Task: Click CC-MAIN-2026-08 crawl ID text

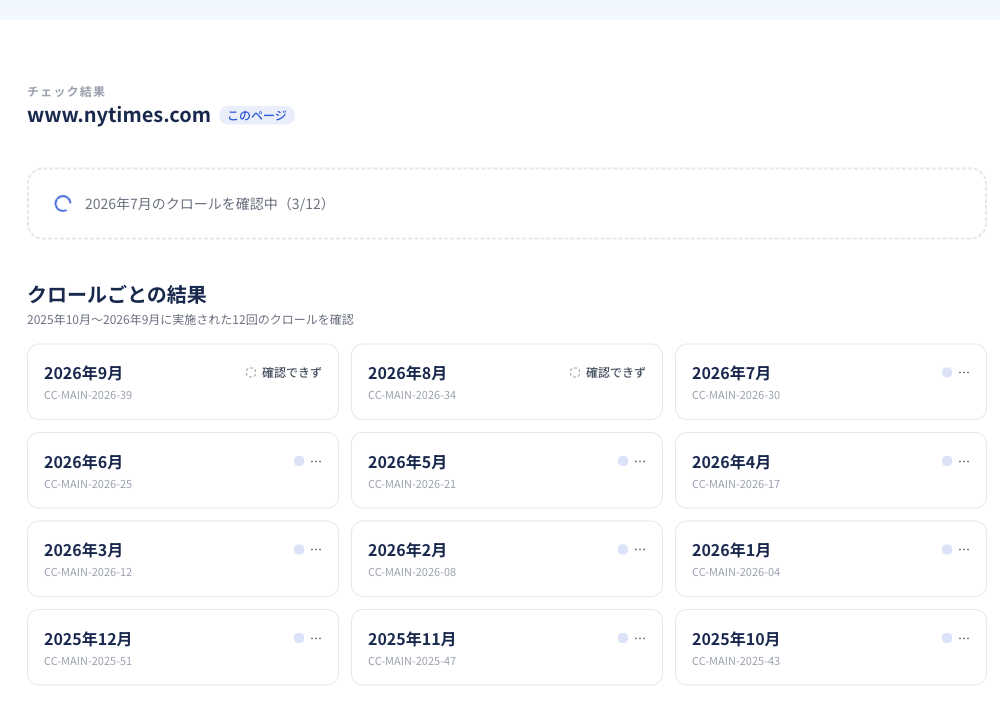Action: point(412,572)
